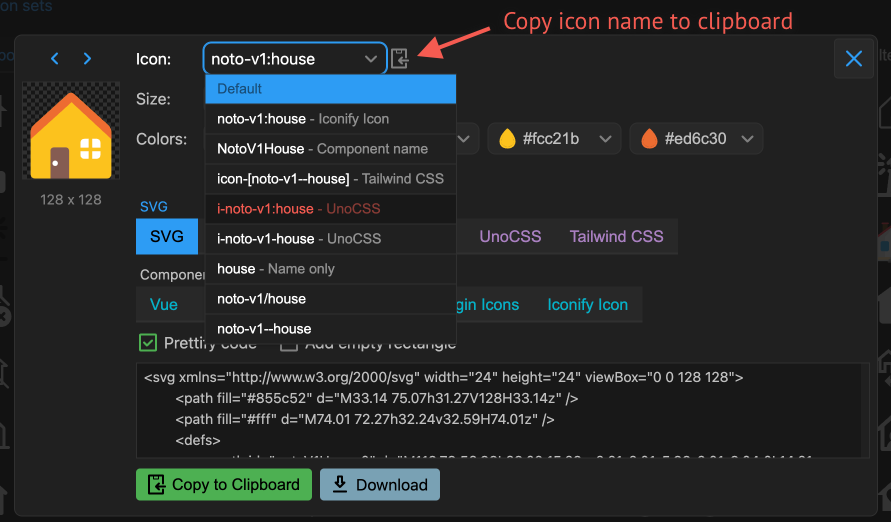The height and width of the screenshot is (522, 891).
Task: Switch to the Tailwind CSS tab
Action: tap(616, 237)
